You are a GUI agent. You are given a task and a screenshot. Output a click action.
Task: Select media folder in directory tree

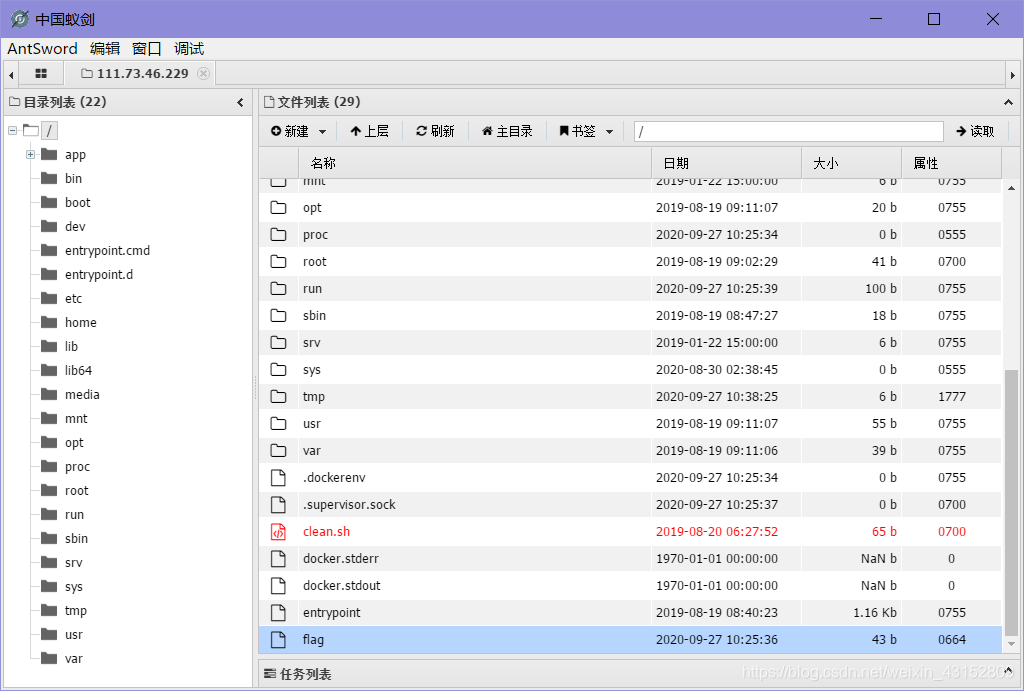click(x=82, y=394)
